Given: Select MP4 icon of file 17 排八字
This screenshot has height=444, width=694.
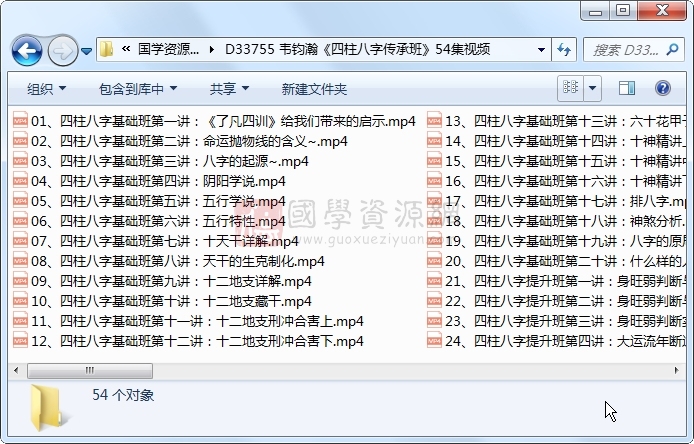Looking at the screenshot, I should click(435, 201).
